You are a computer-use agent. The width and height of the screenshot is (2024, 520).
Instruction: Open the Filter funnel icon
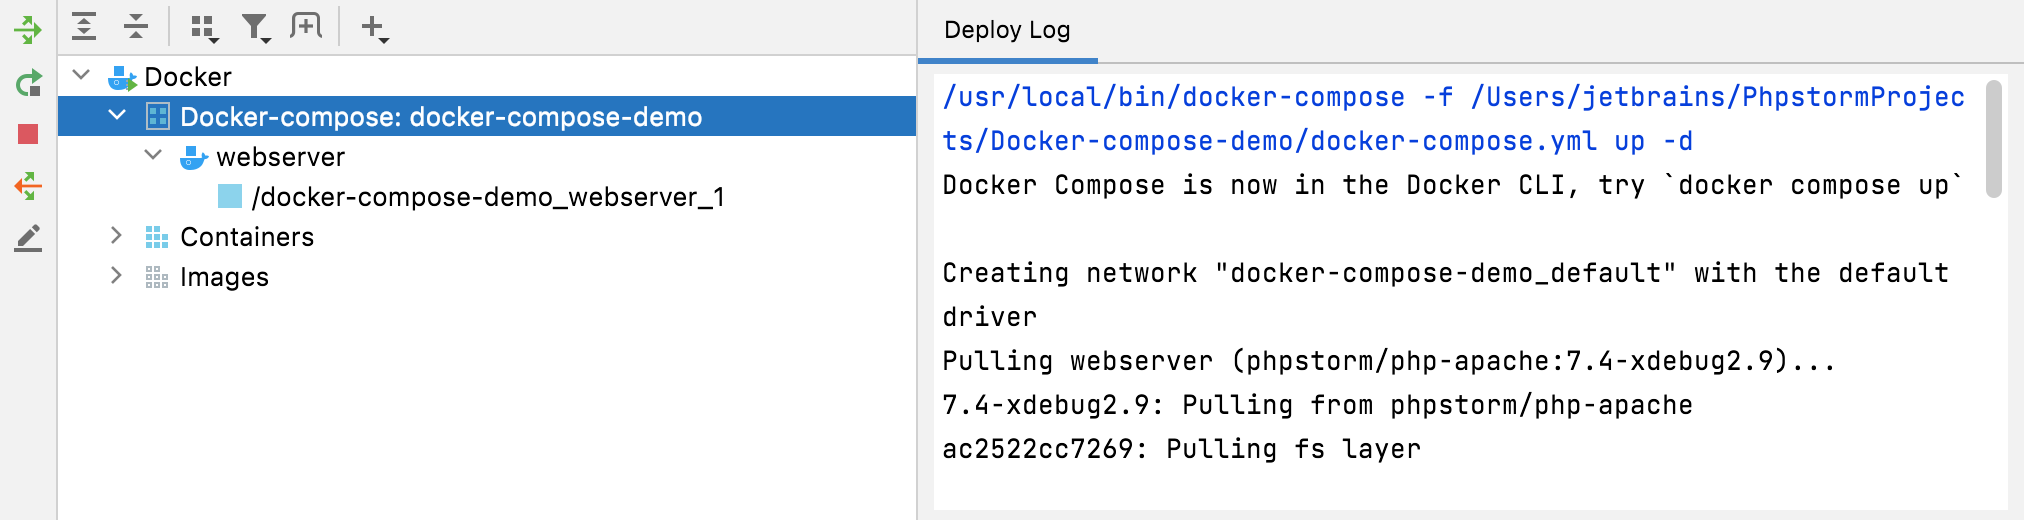click(x=256, y=28)
